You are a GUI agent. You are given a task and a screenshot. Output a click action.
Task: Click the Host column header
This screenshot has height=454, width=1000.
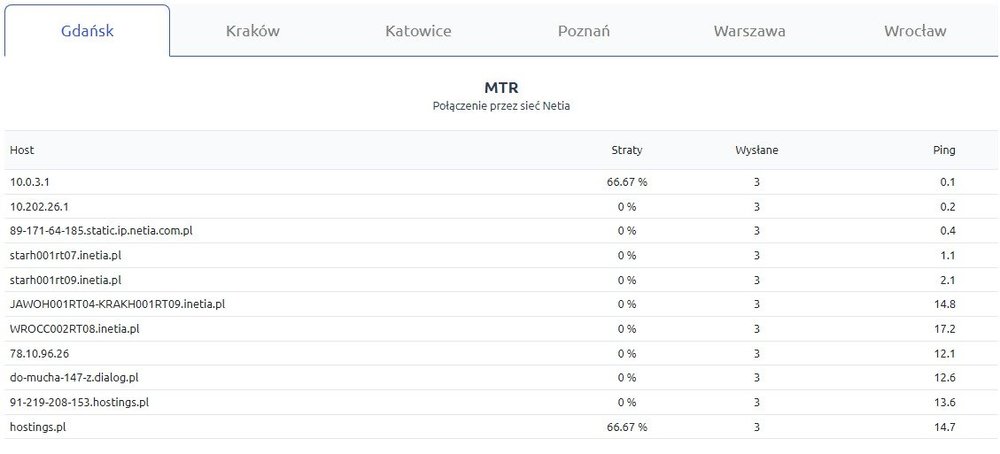tap(22, 150)
